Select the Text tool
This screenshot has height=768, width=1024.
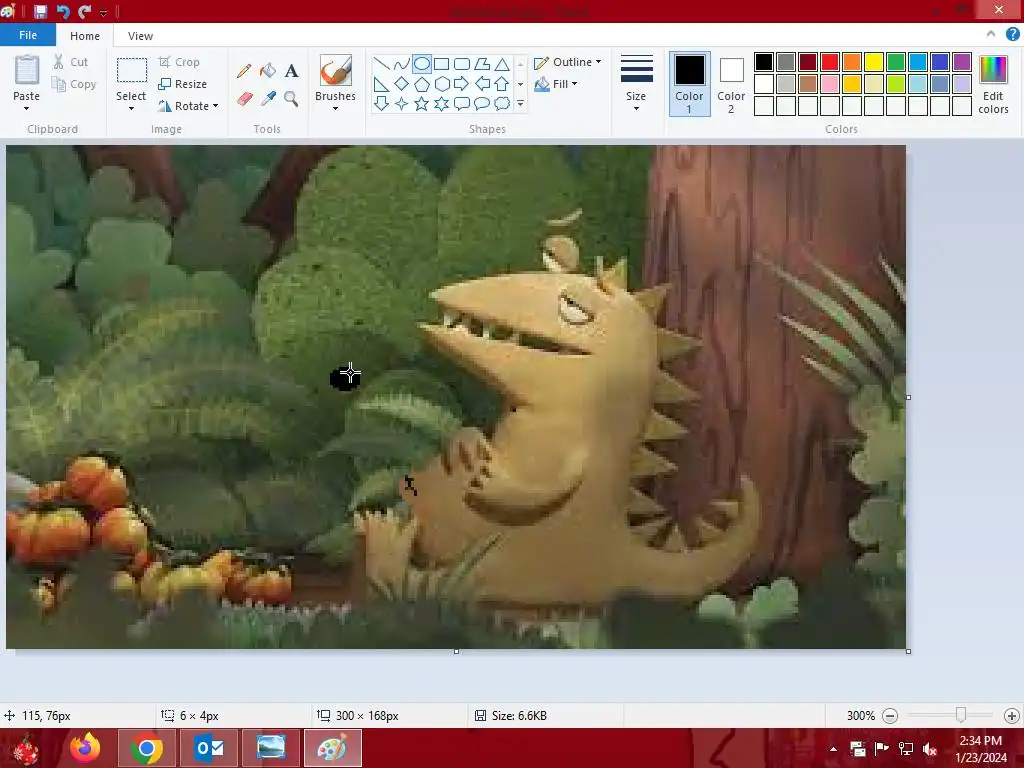pyautogui.click(x=291, y=71)
